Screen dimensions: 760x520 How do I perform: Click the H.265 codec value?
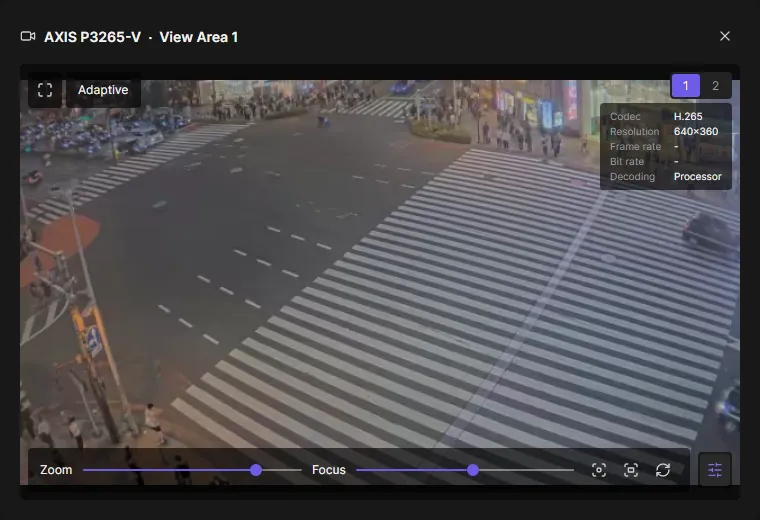click(688, 116)
